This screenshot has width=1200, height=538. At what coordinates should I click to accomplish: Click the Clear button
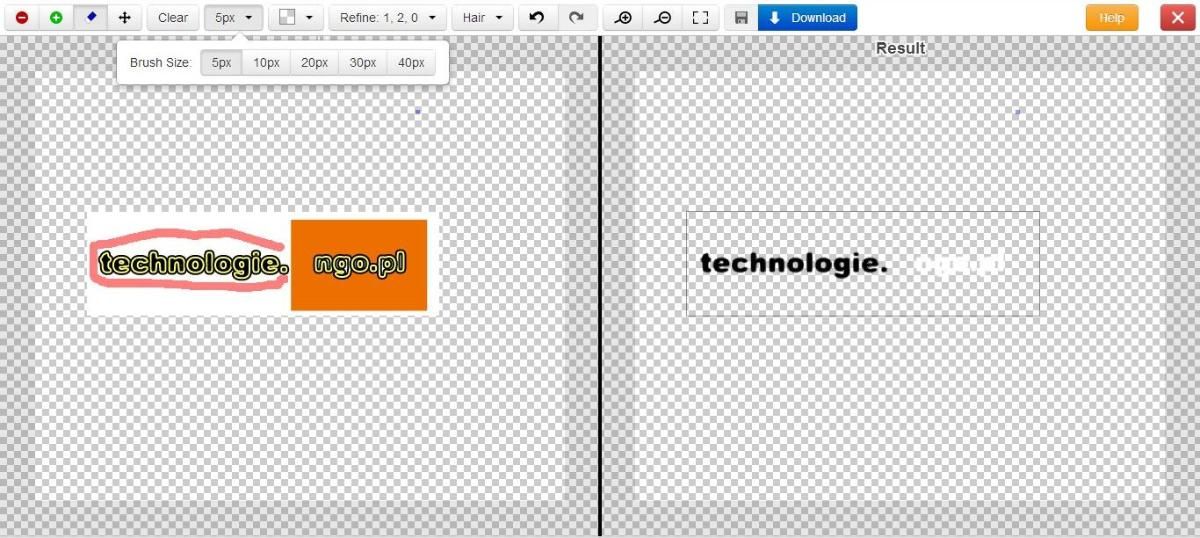(x=173, y=18)
